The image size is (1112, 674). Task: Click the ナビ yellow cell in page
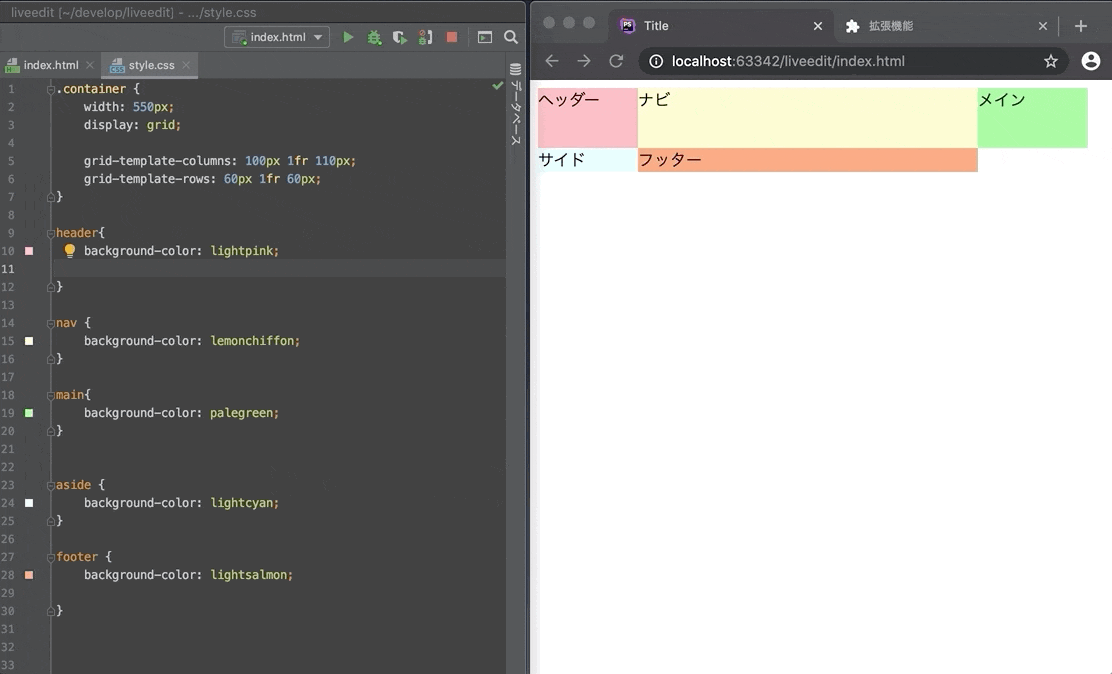click(x=807, y=118)
